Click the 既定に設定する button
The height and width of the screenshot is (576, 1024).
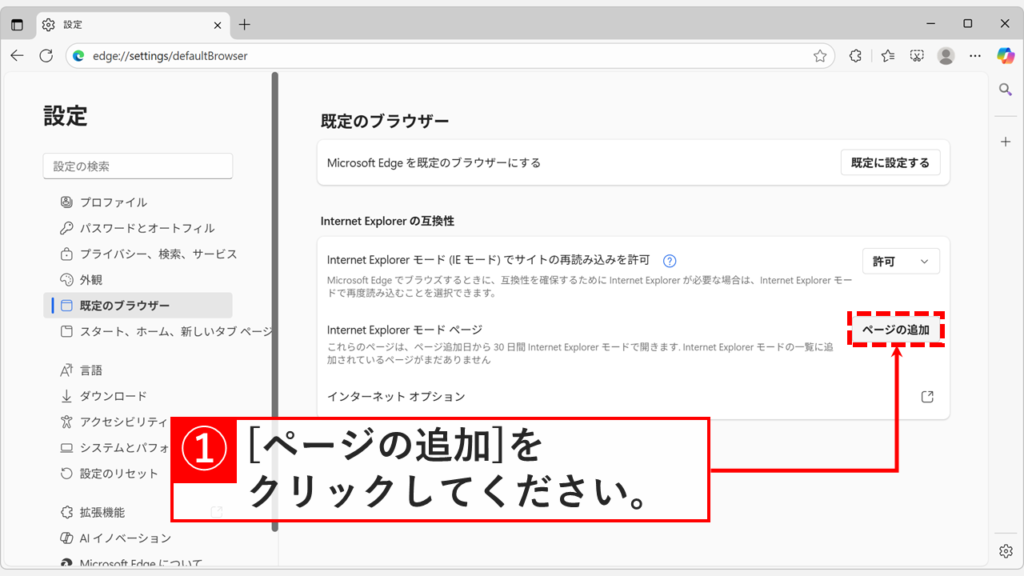coord(890,162)
